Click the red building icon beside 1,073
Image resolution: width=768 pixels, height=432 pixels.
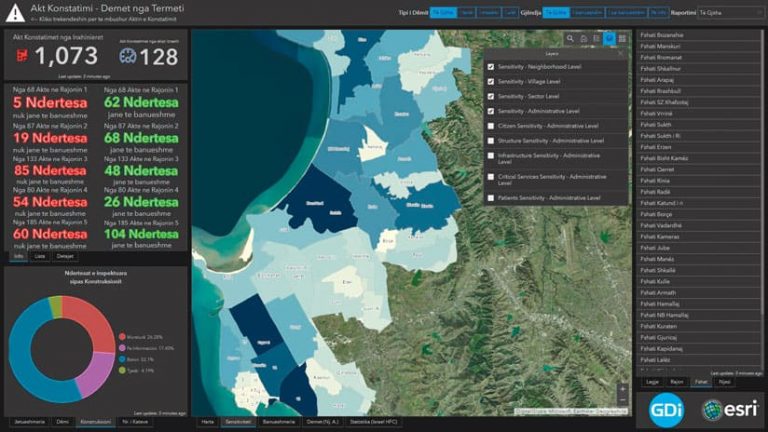[x=22, y=56]
